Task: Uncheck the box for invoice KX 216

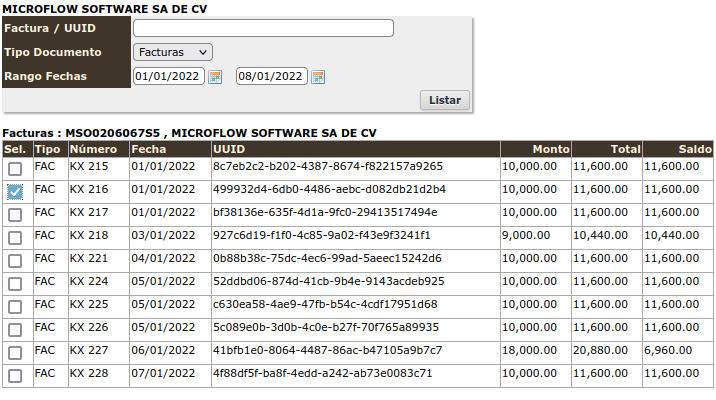Action: click(x=15, y=192)
